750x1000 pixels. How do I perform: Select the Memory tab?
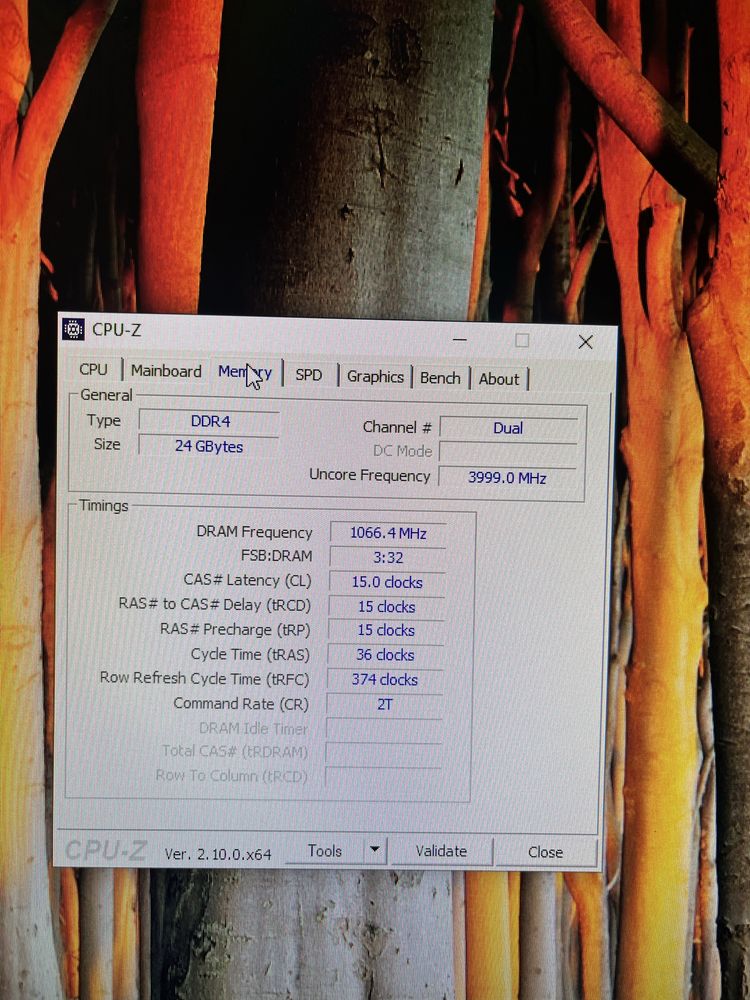[246, 372]
